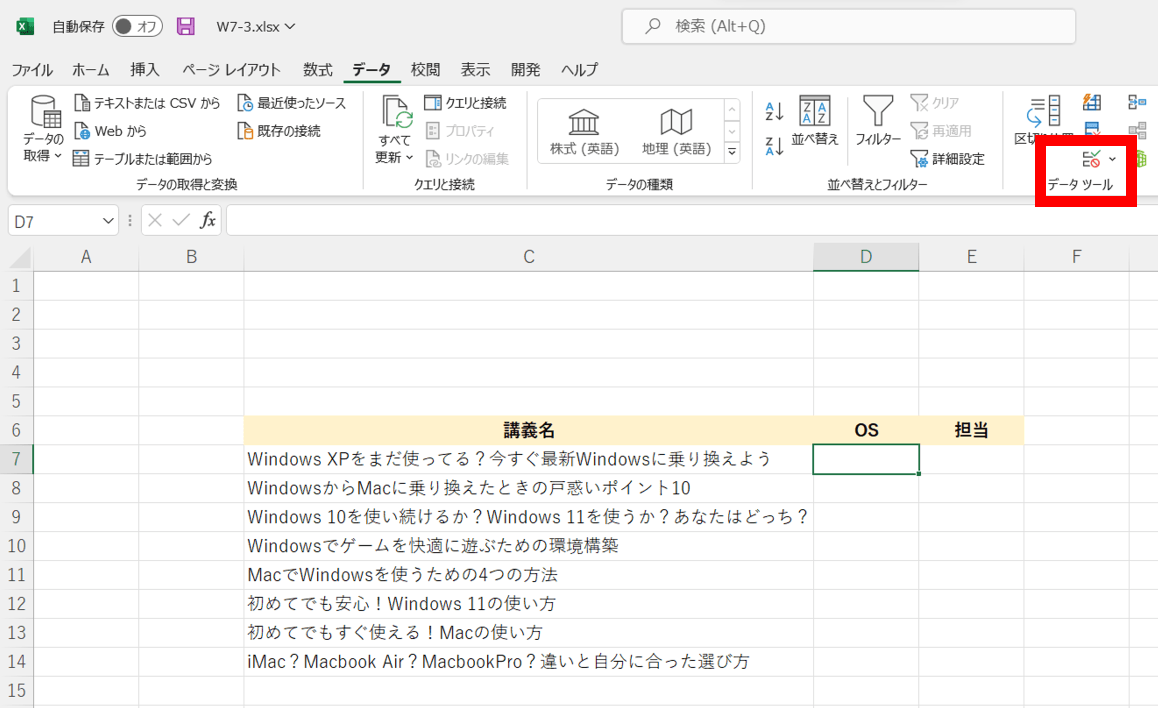Switch to the 校閲 tab
1158x708 pixels.
coord(425,69)
